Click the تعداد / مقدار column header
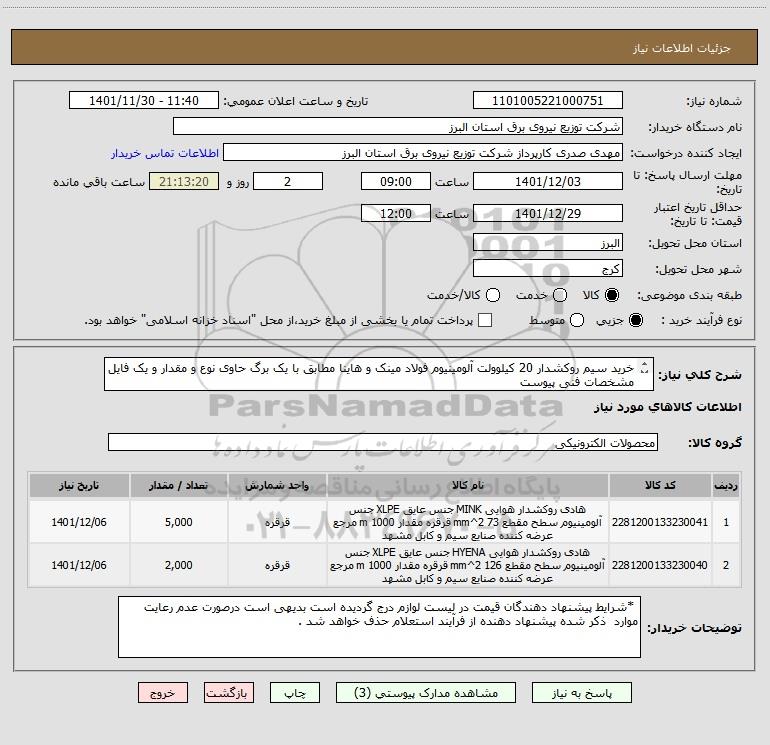 click(x=179, y=485)
